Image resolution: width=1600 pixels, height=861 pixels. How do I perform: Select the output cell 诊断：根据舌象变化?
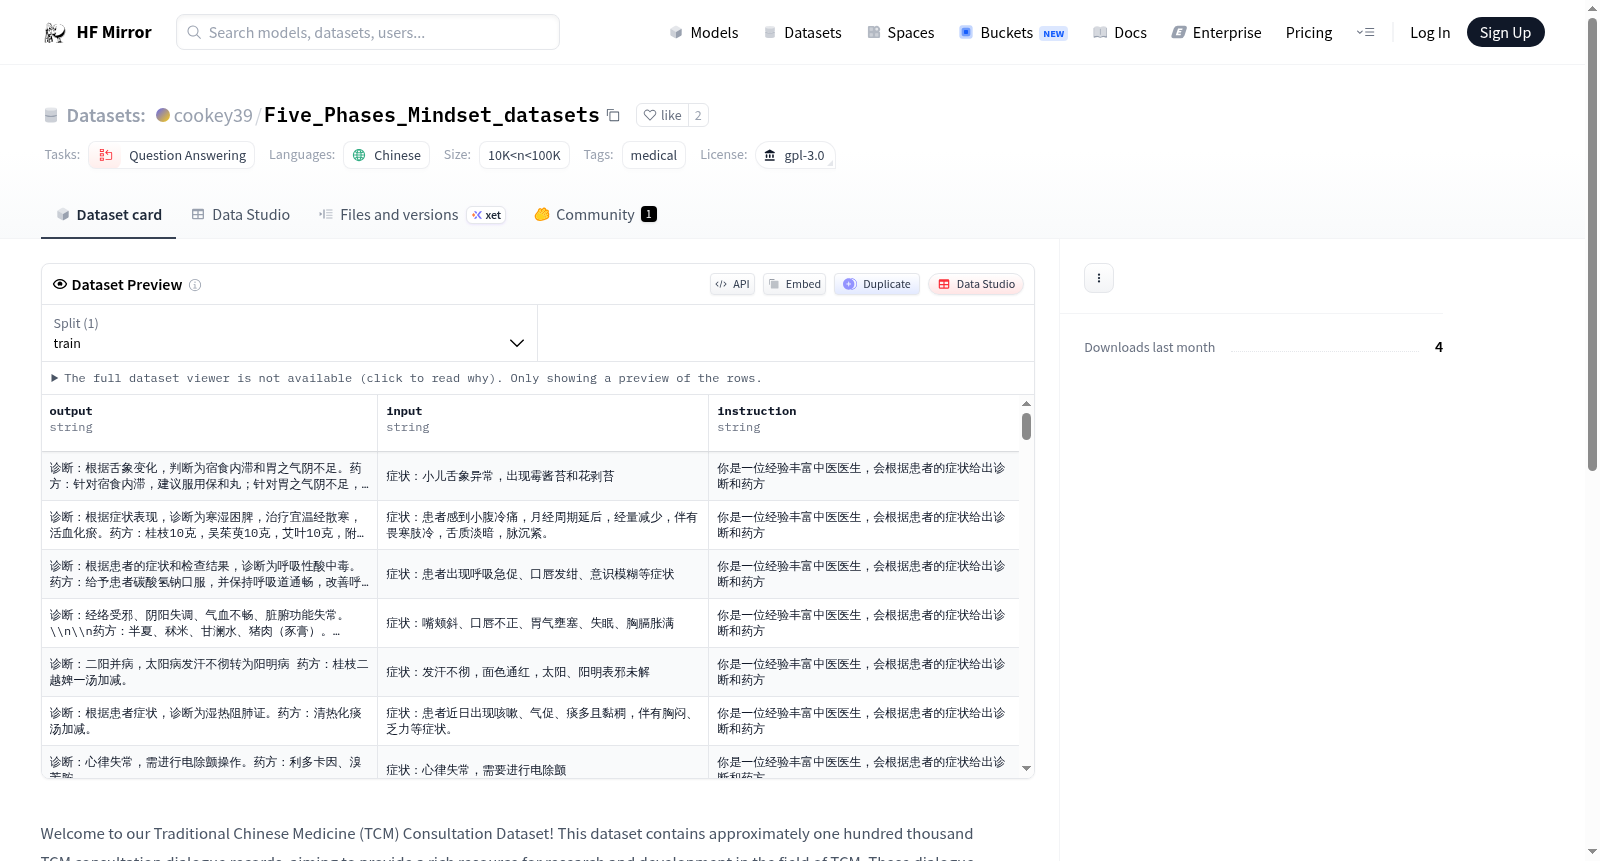click(209, 476)
